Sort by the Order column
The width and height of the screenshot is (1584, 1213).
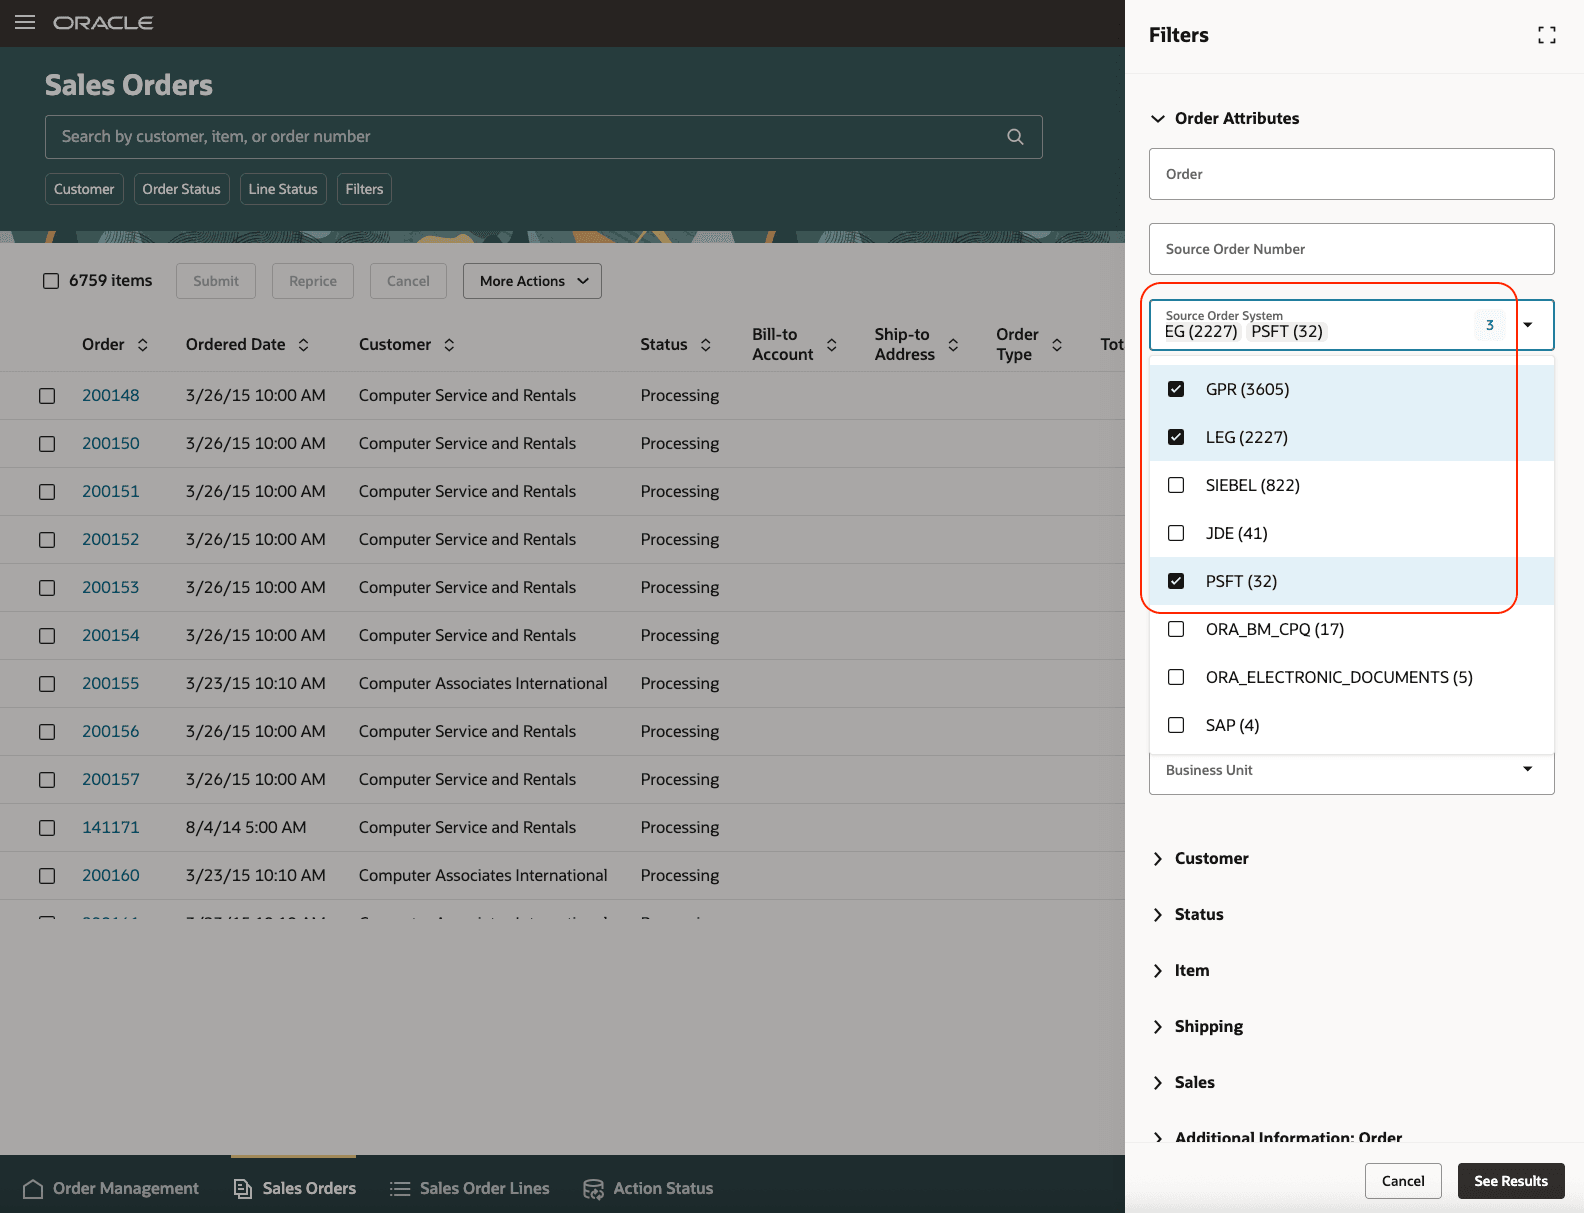click(143, 345)
